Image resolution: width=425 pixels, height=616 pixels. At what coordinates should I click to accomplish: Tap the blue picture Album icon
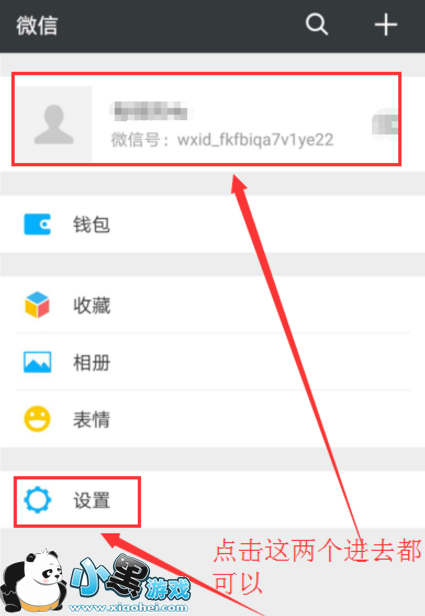tap(37, 362)
